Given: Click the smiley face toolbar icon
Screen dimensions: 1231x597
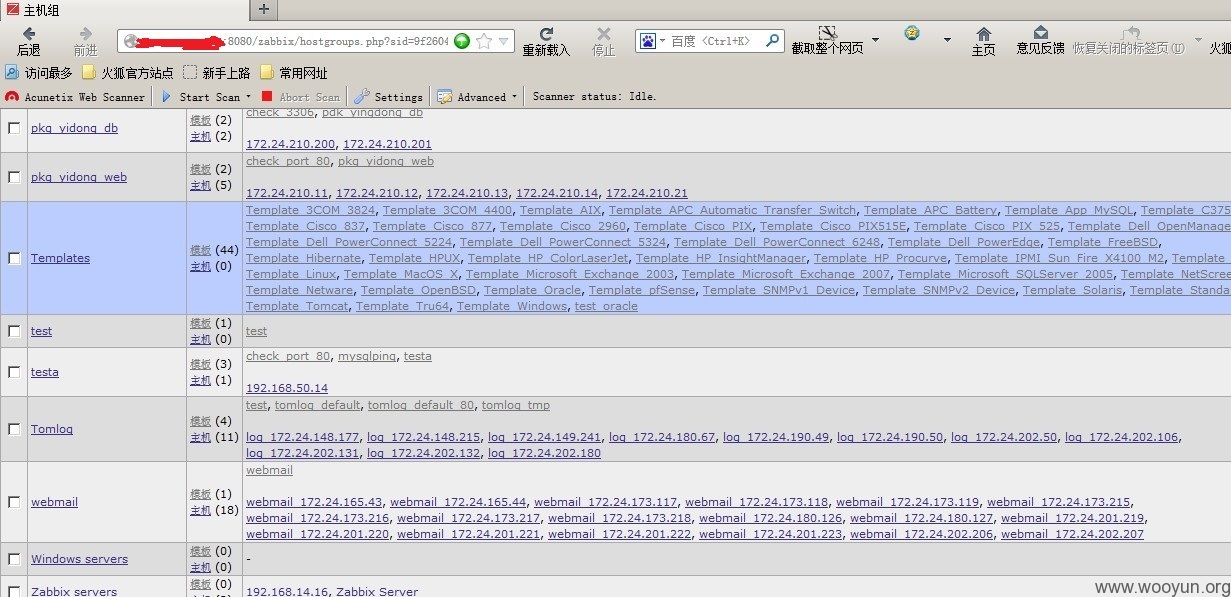Looking at the screenshot, I should [912, 34].
